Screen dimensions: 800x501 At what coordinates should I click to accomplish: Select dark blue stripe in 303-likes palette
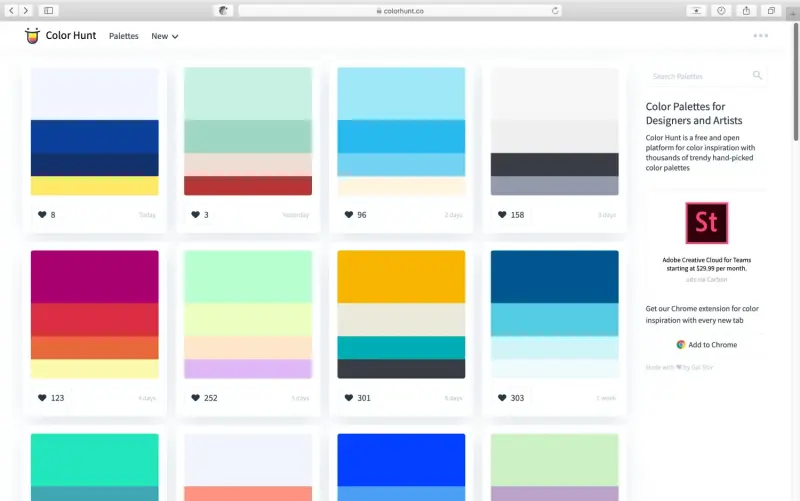point(555,277)
